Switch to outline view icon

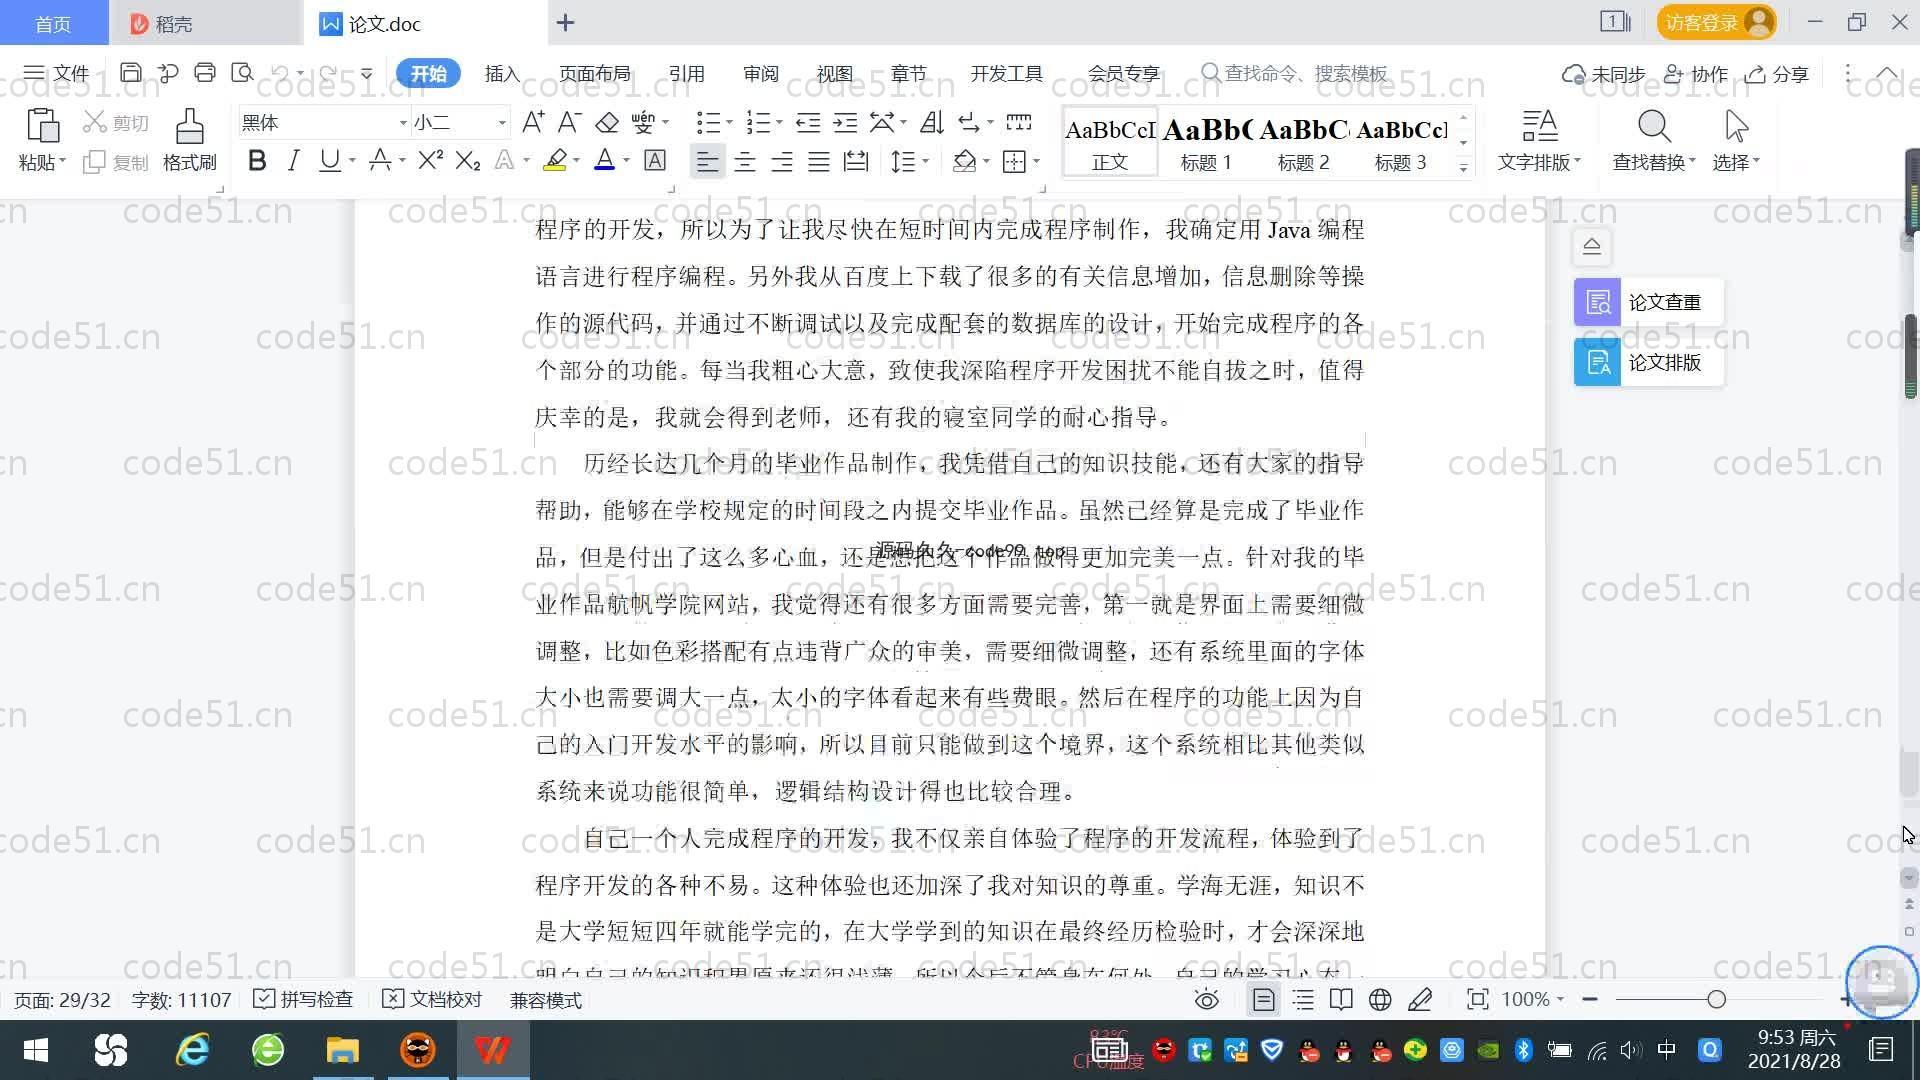1303,999
